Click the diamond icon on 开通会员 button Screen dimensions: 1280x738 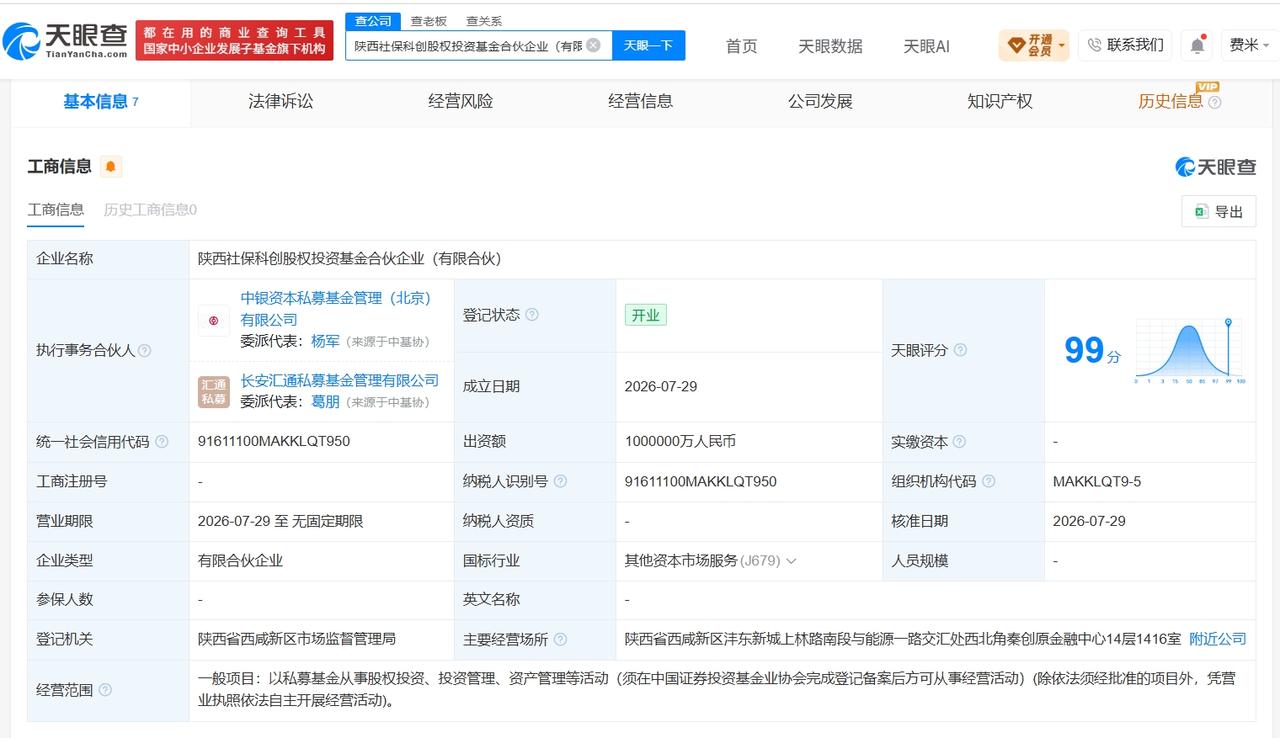click(1016, 45)
